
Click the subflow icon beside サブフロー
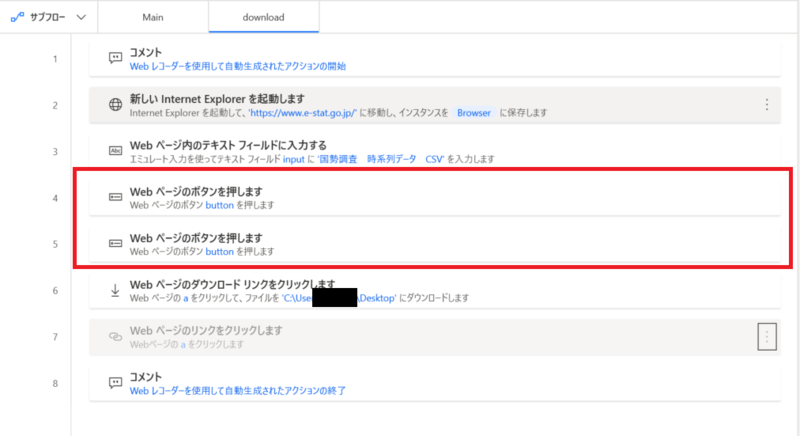(17, 17)
